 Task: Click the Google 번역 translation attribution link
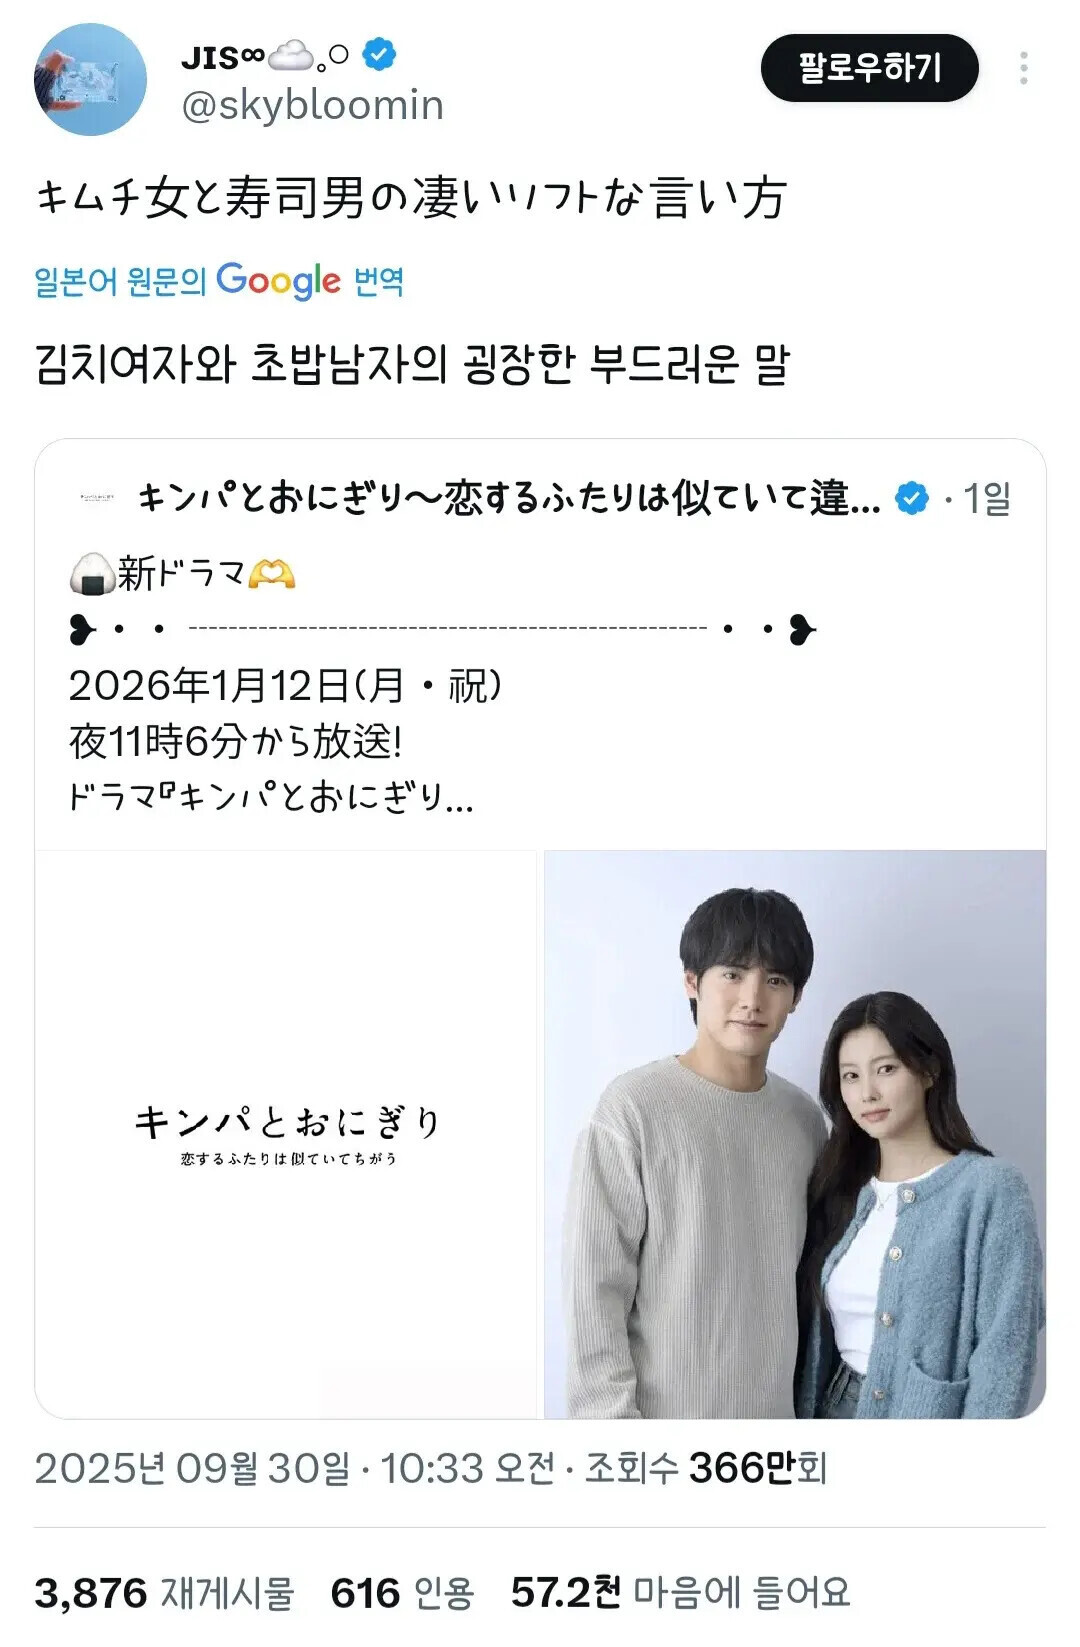point(219,281)
